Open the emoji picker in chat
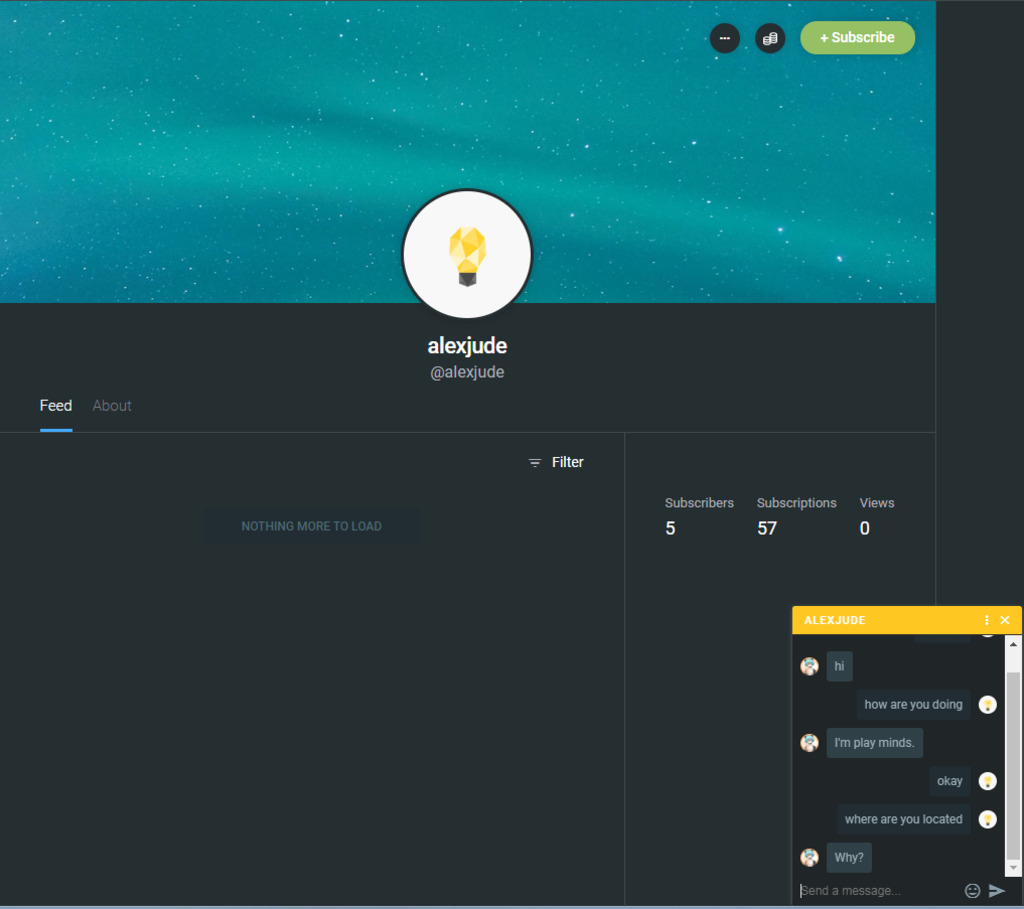This screenshot has width=1024, height=909. (x=972, y=890)
